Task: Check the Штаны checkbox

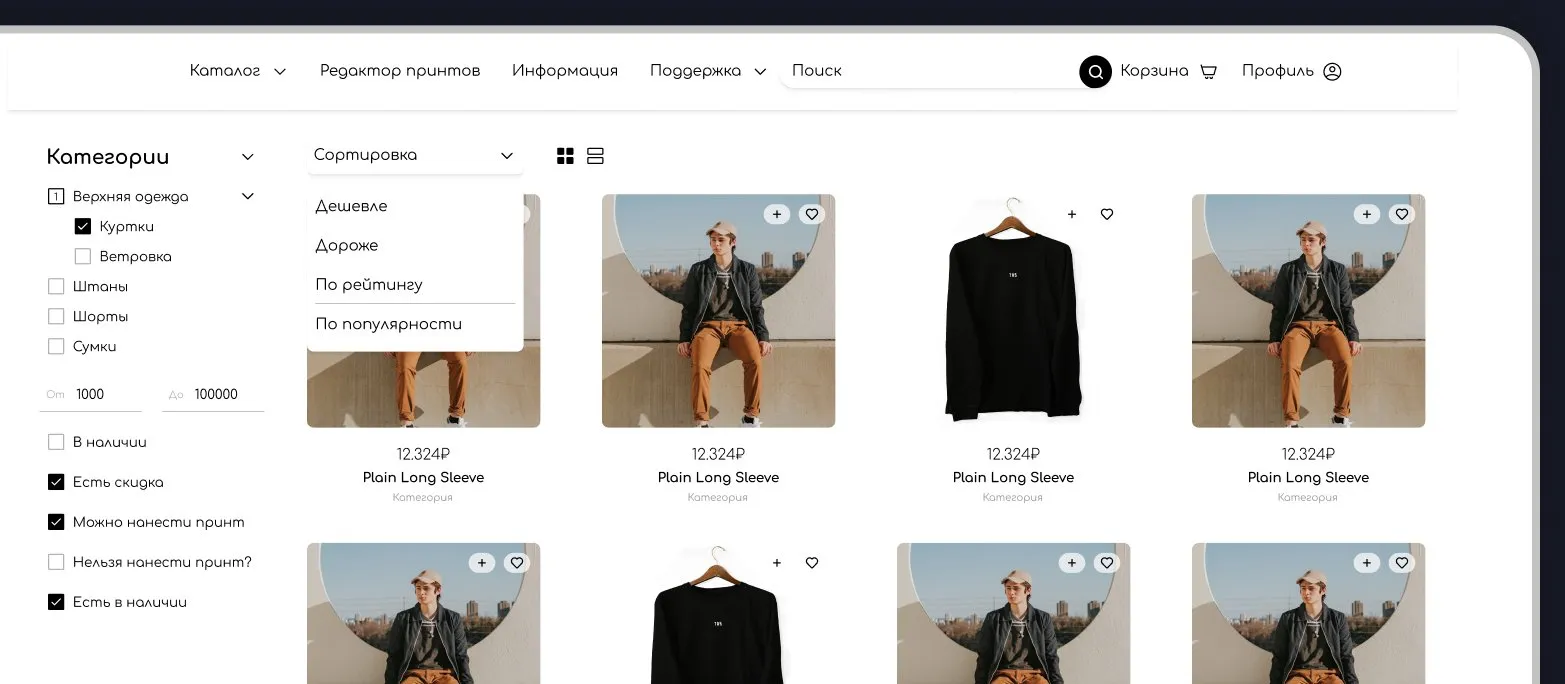Action: click(56, 287)
